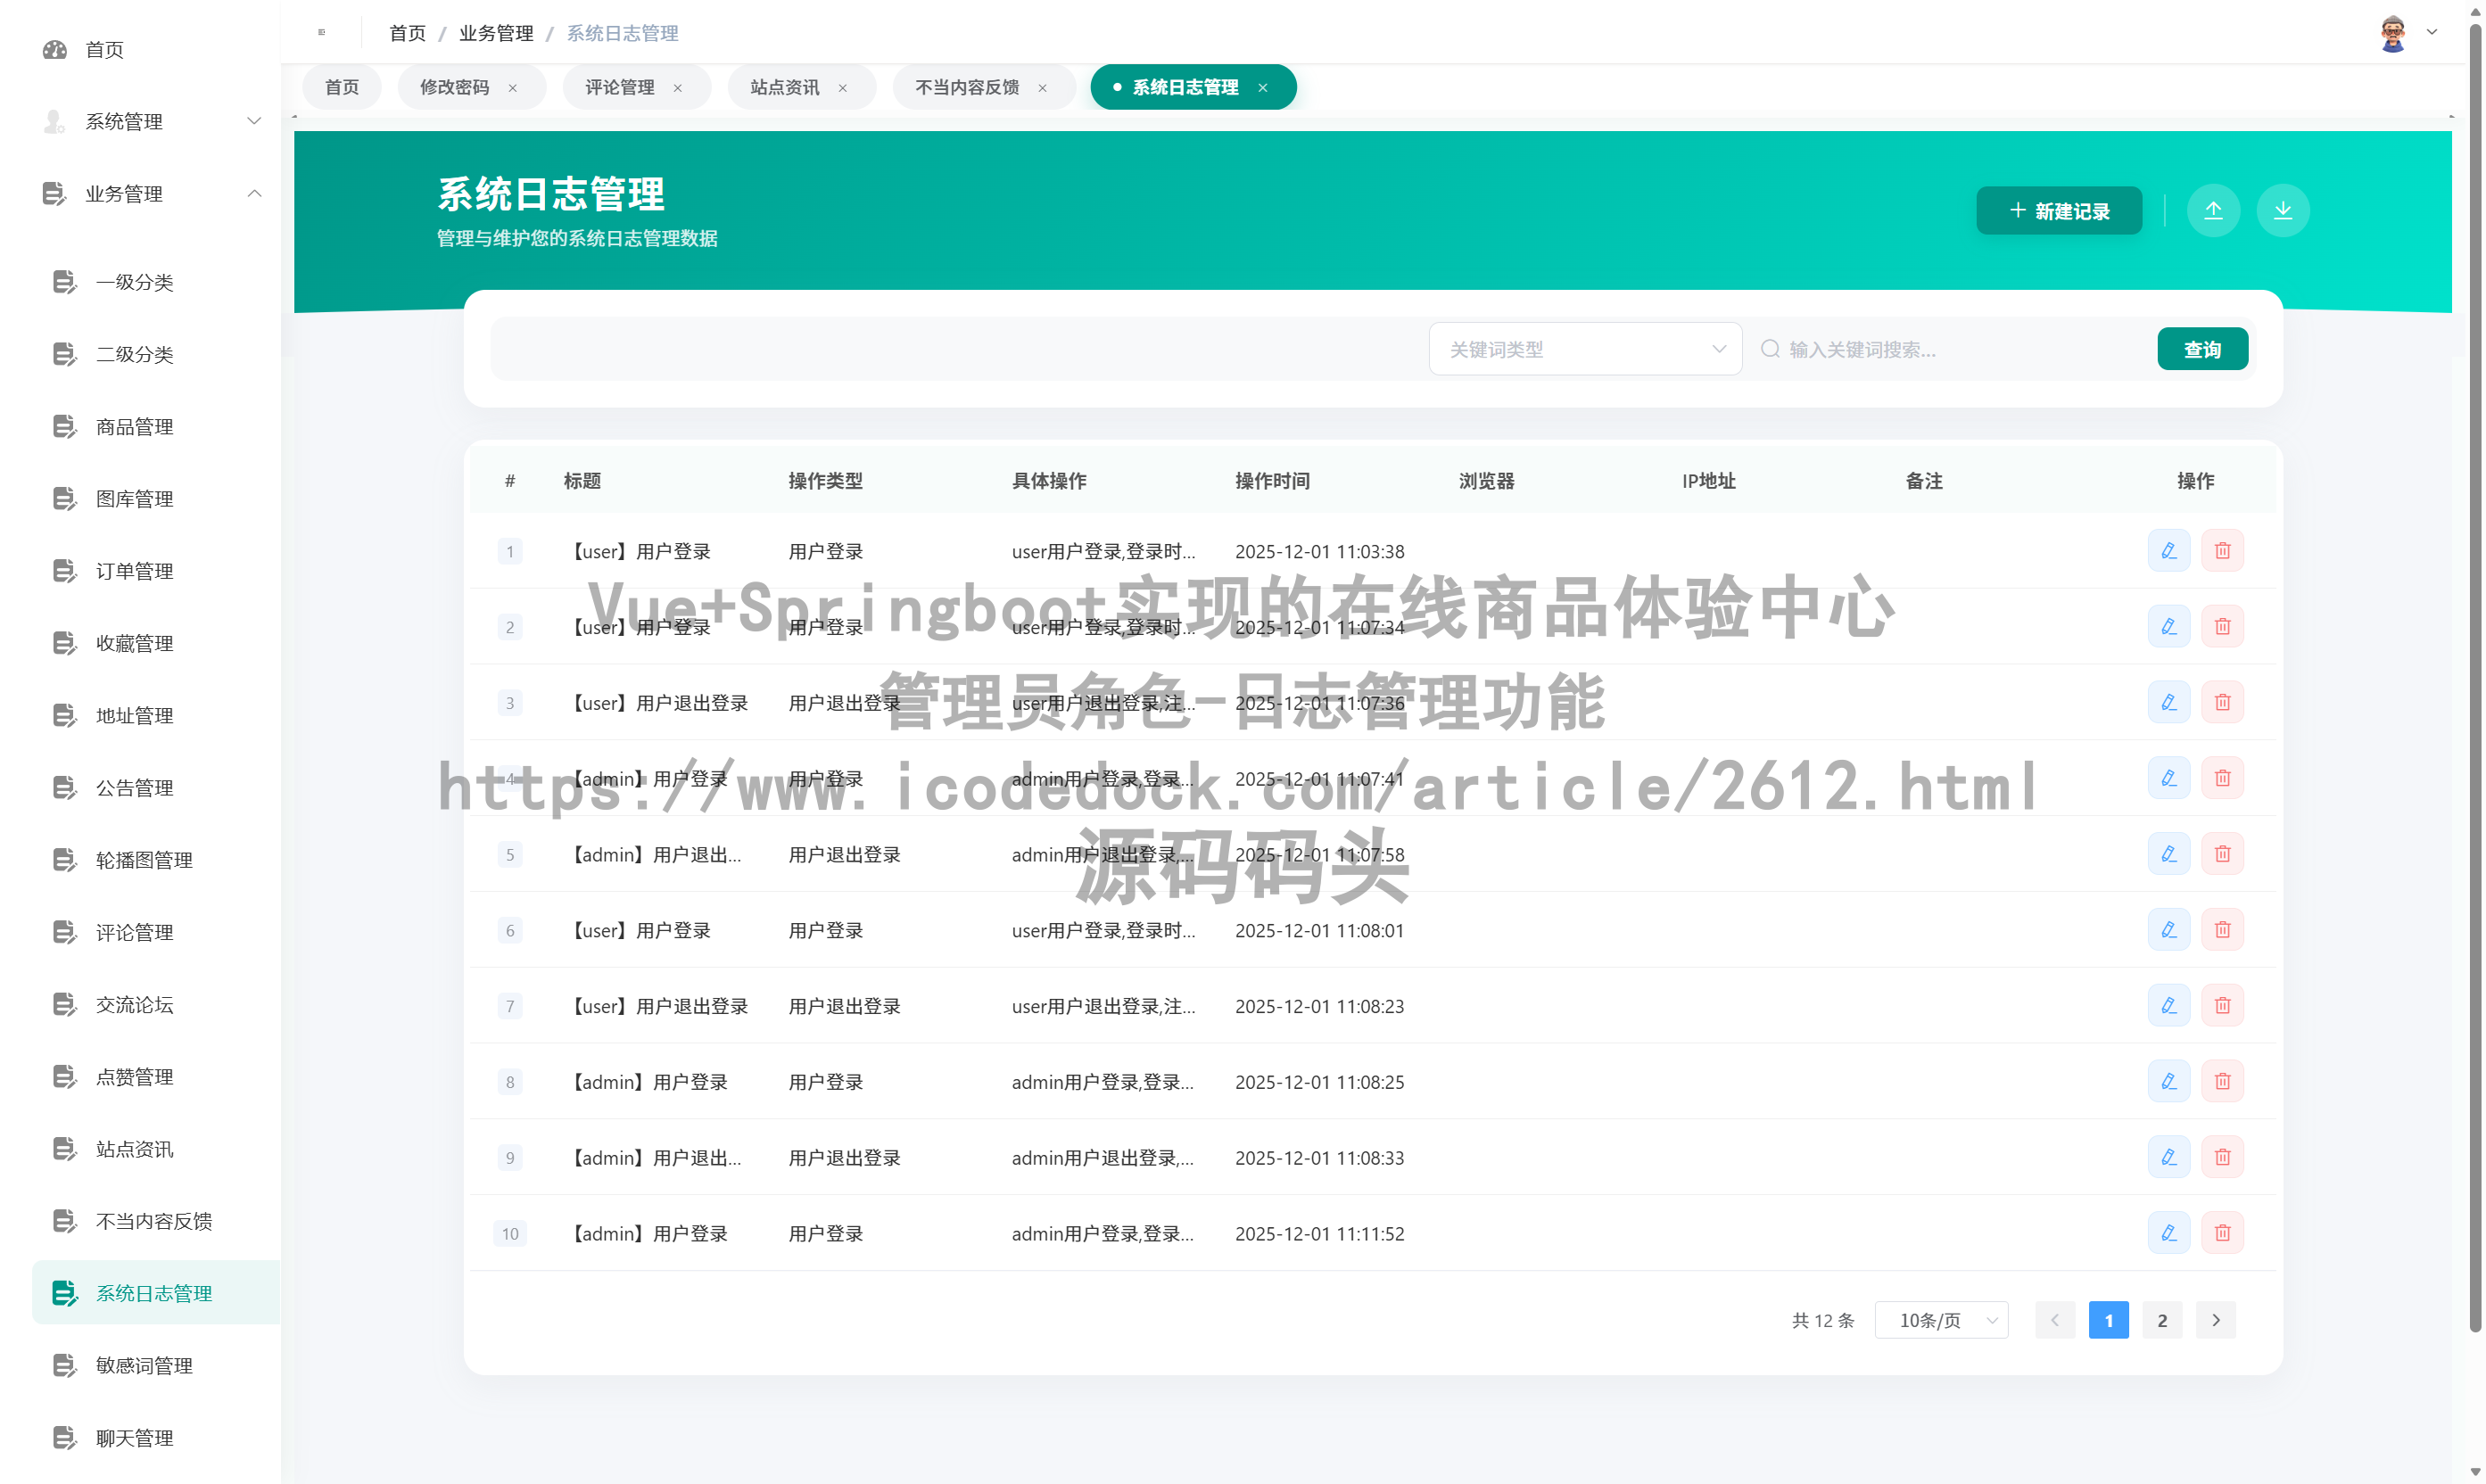The image size is (2486, 1484).
Task: Expand the 系统管理 menu section
Action: click(255, 121)
